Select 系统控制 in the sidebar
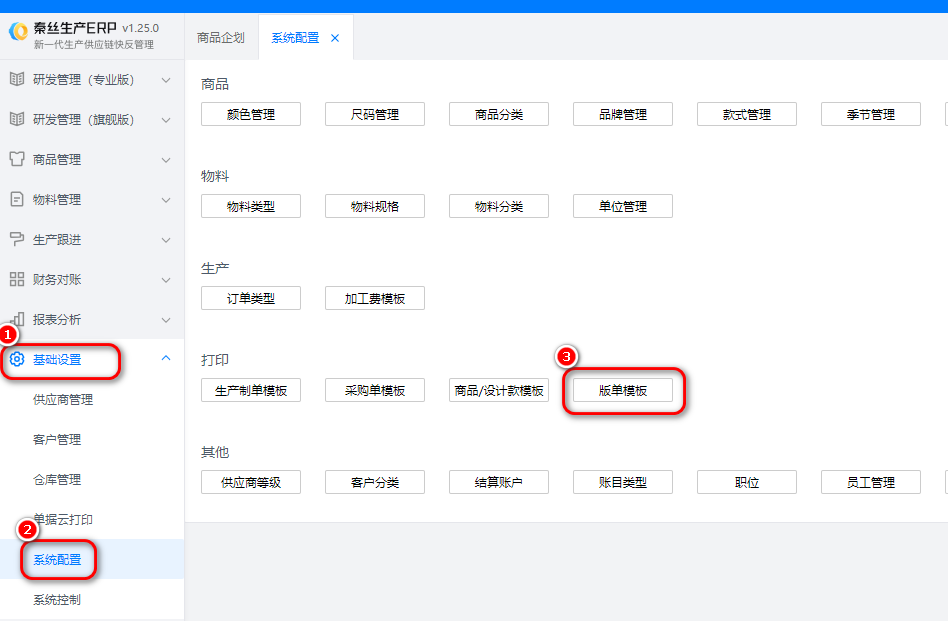Screen dimensions: 948x621 coord(57,600)
